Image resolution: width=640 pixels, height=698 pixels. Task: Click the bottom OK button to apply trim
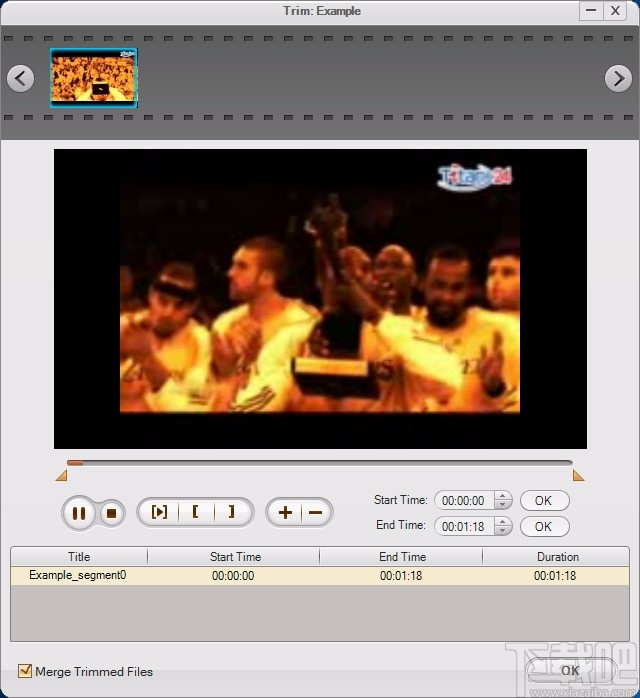tap(570, 670)
